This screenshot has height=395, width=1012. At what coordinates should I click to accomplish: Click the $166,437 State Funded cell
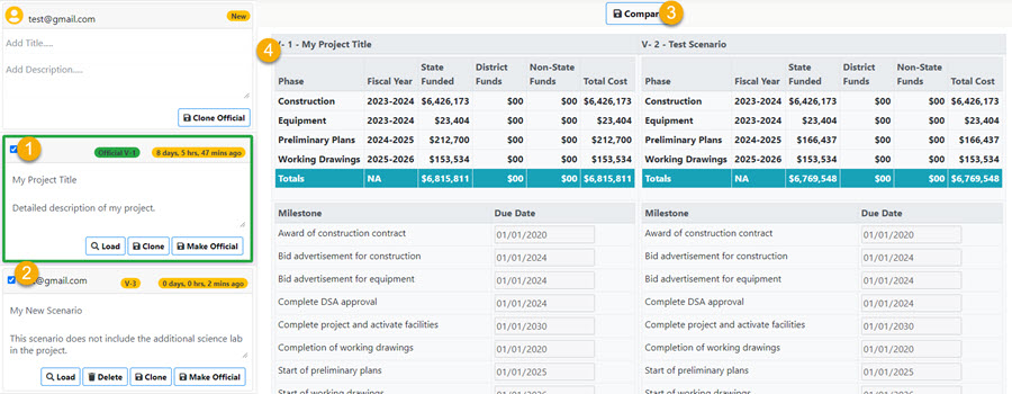tap(812, 140)
